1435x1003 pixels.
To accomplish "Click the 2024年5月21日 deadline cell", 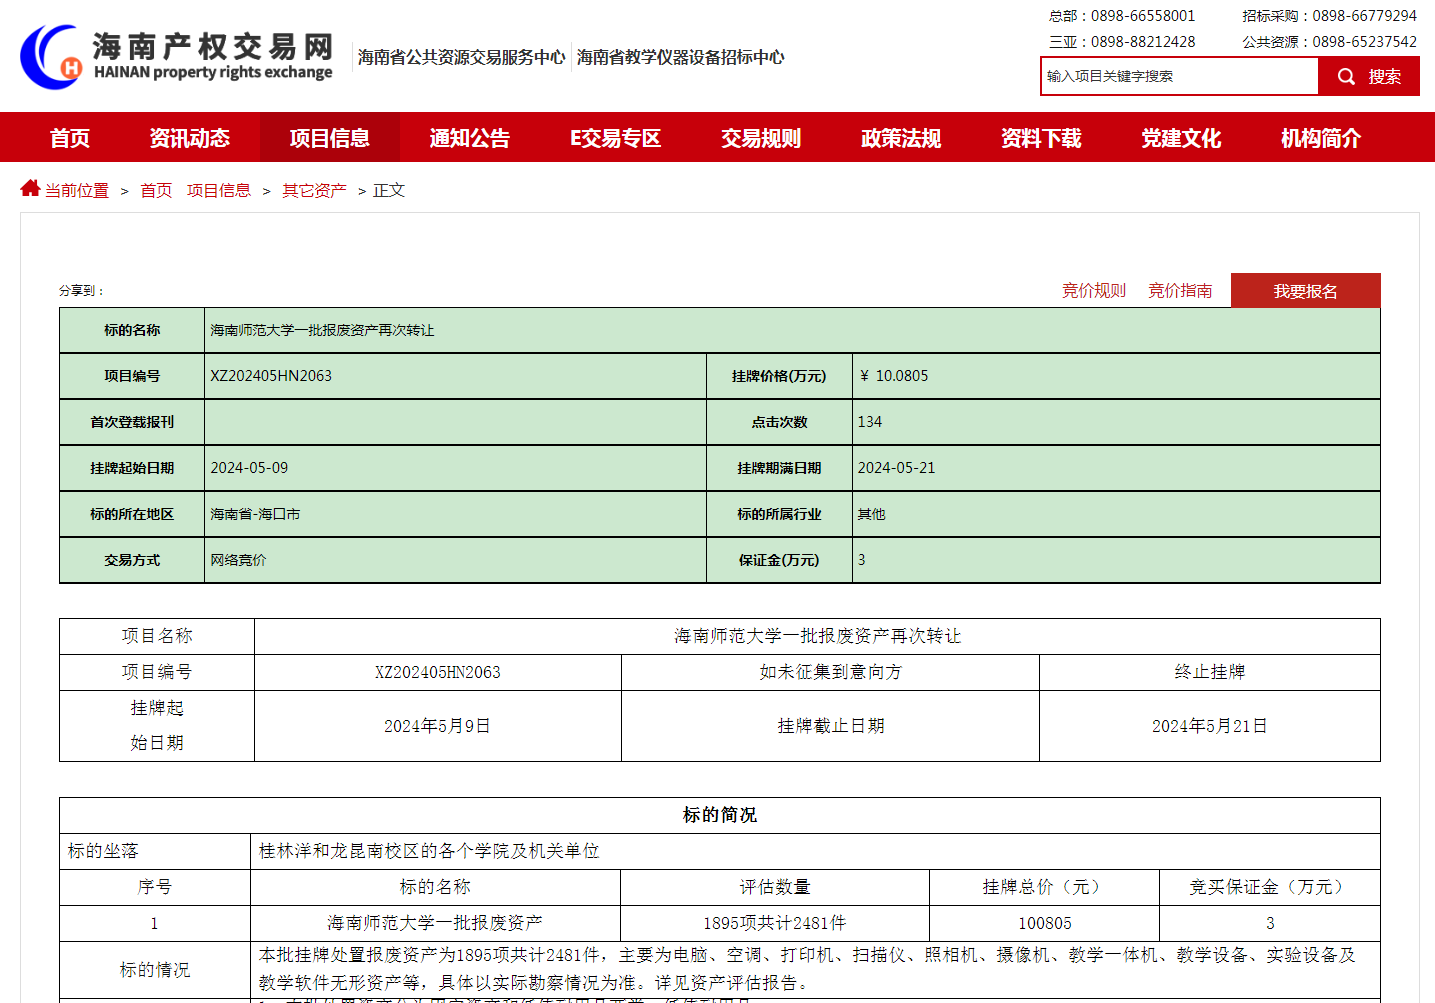I will pos(1210,726).
